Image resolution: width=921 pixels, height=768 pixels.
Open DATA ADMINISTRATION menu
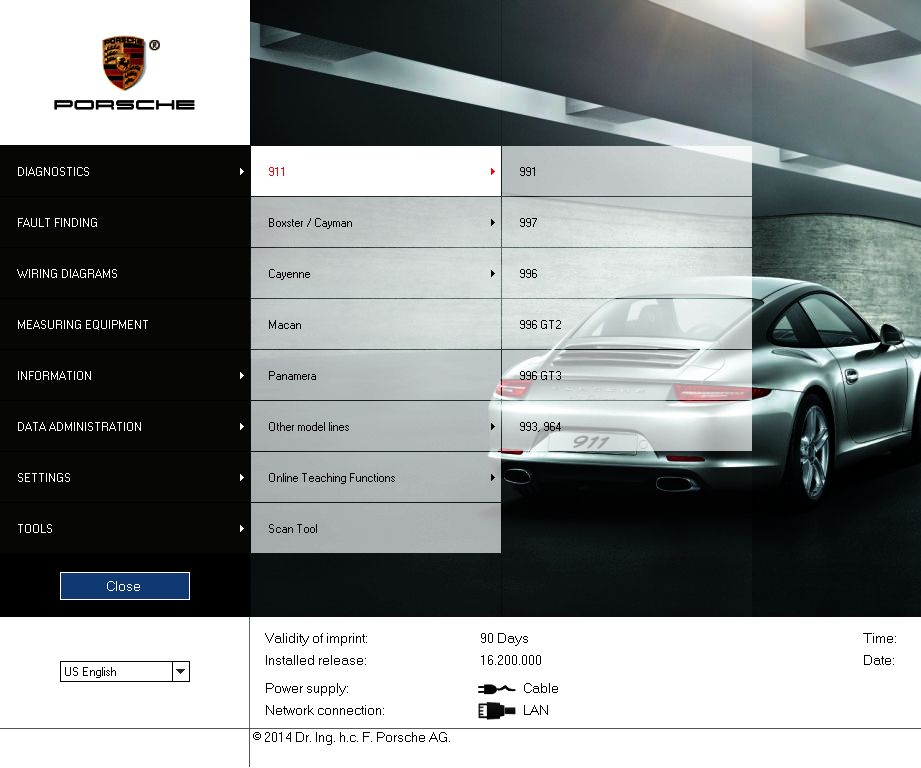(x=125, y=427)
